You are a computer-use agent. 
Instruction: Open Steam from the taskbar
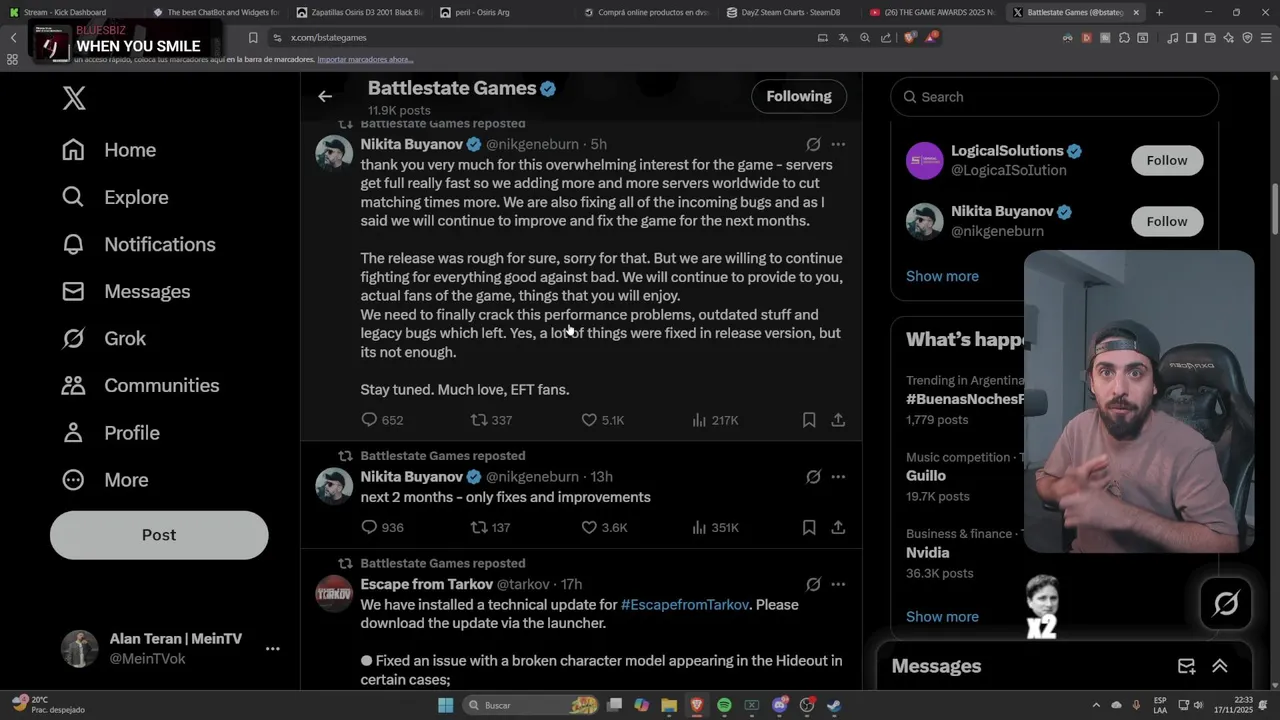tap(833, 705)
